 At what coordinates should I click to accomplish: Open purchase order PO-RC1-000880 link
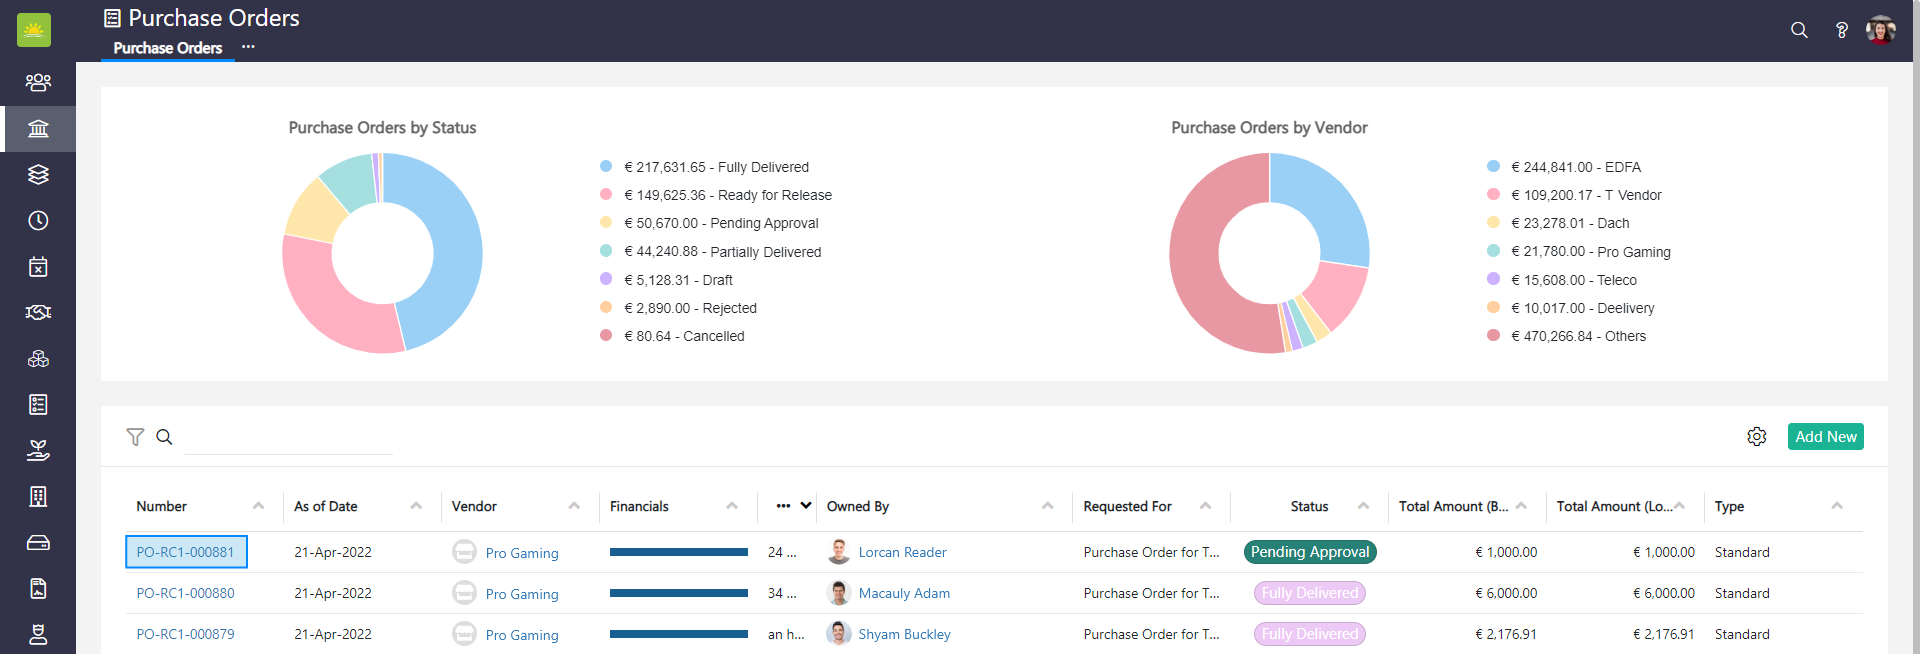tap(185, 593)
